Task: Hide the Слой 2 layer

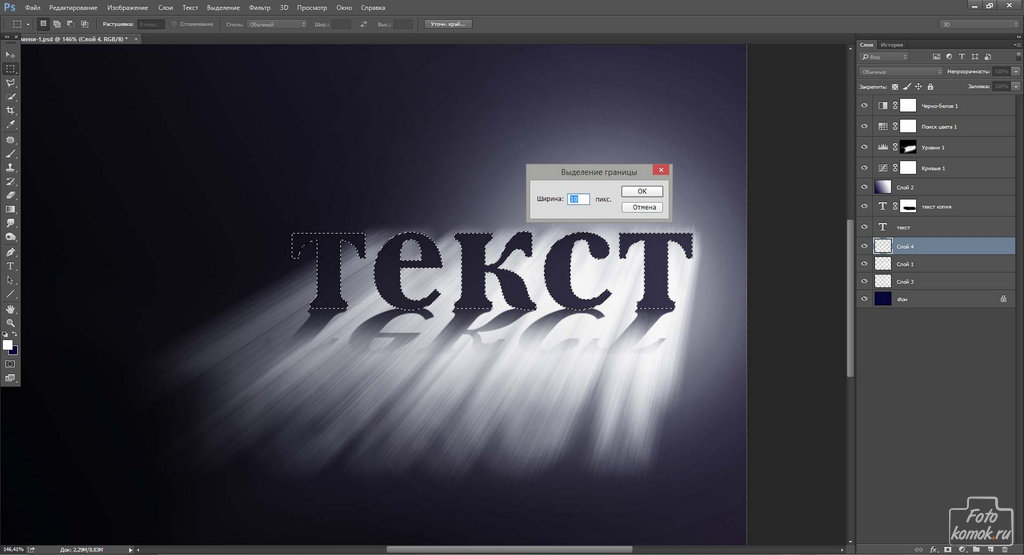Action: [865, 187]
